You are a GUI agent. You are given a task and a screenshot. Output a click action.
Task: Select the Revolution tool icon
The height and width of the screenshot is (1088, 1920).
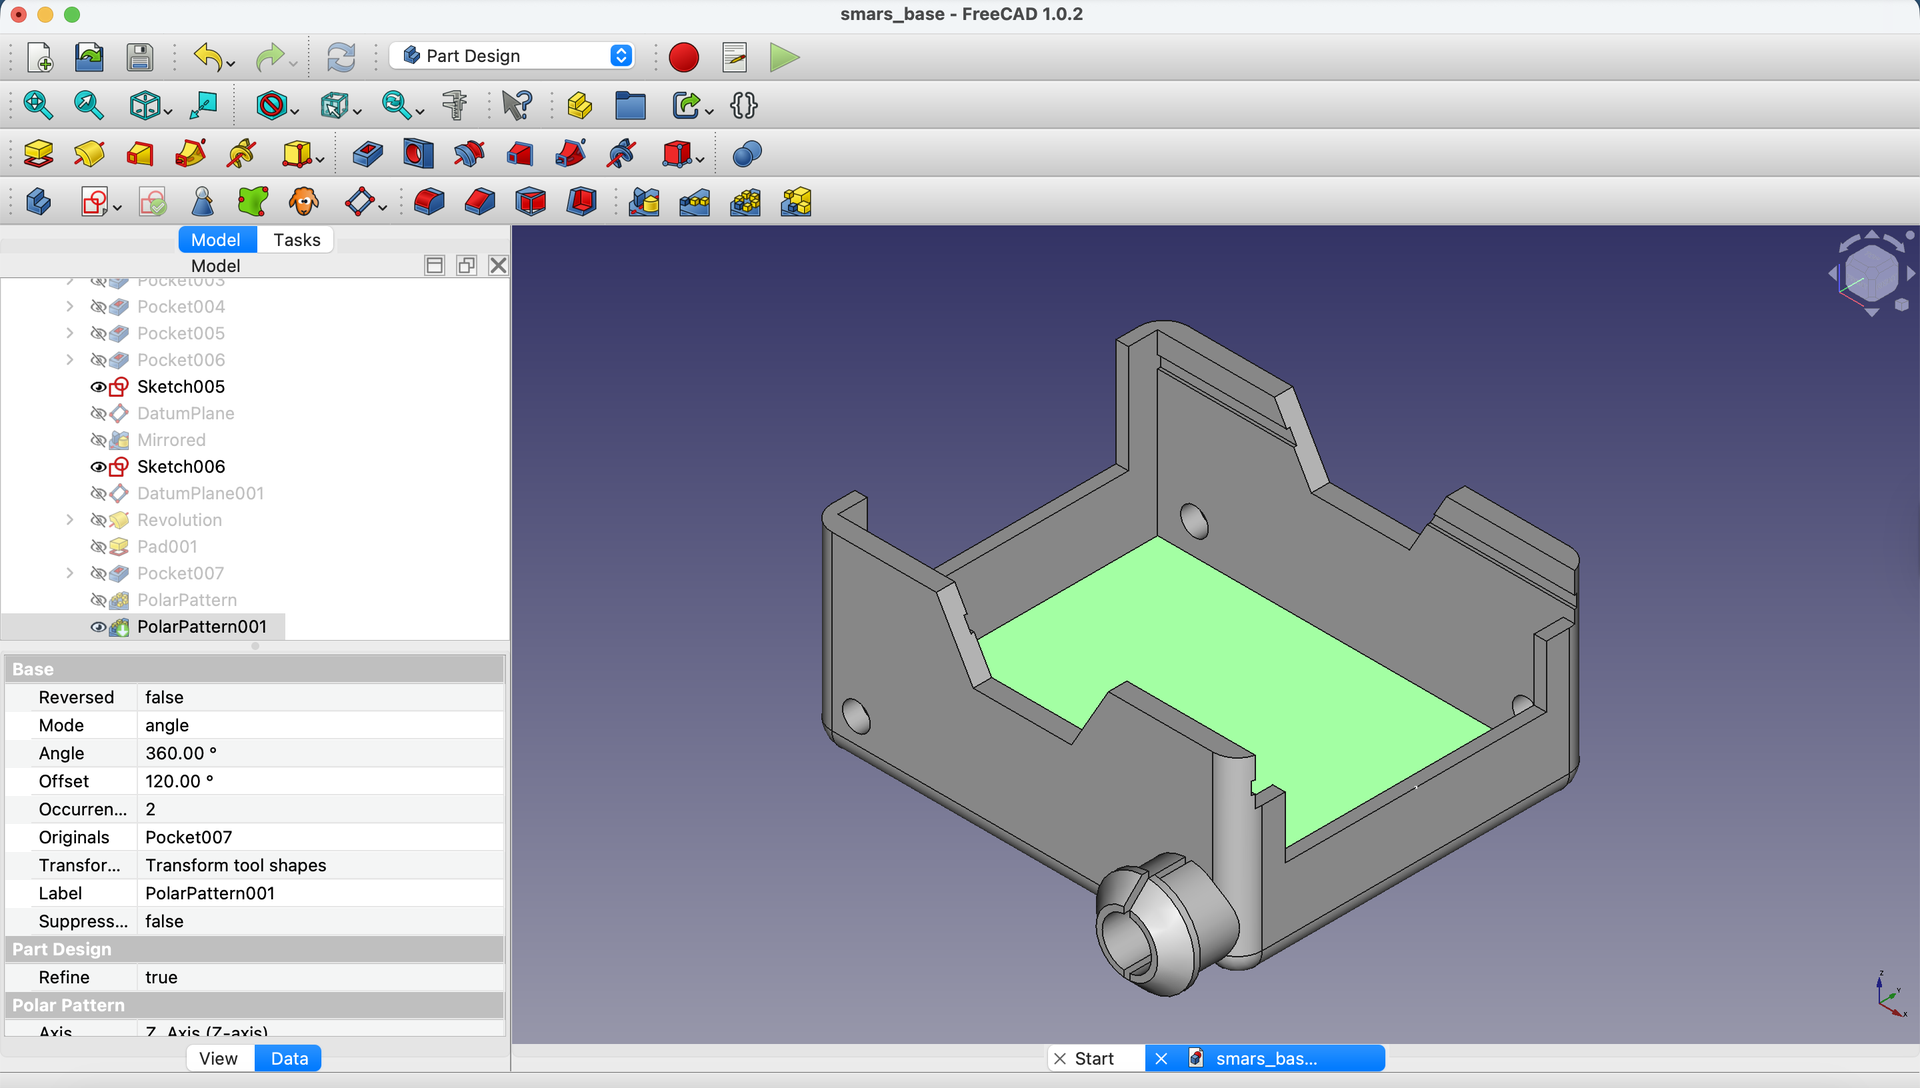pos(89,153)
